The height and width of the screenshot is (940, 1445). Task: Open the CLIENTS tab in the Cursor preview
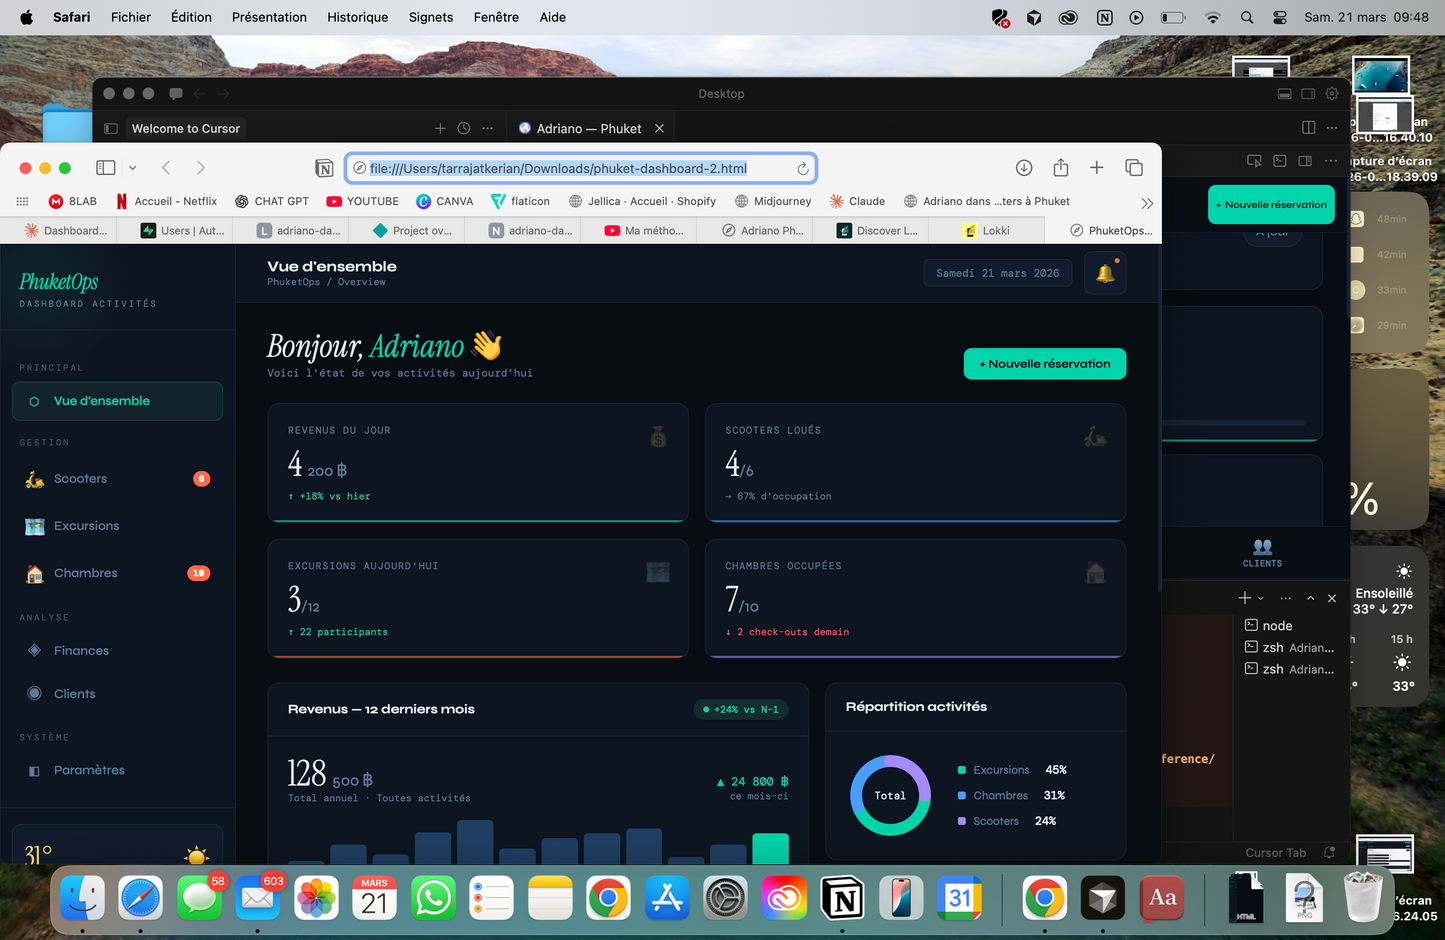point(1262,553)
